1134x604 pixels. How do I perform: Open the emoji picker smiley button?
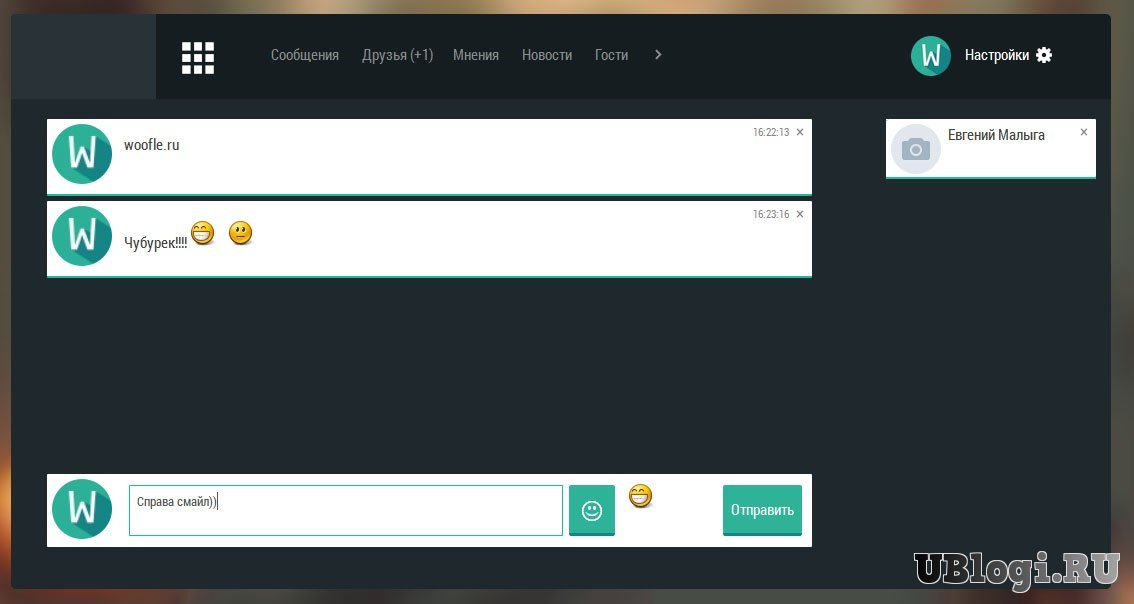(x=592, y=510)
